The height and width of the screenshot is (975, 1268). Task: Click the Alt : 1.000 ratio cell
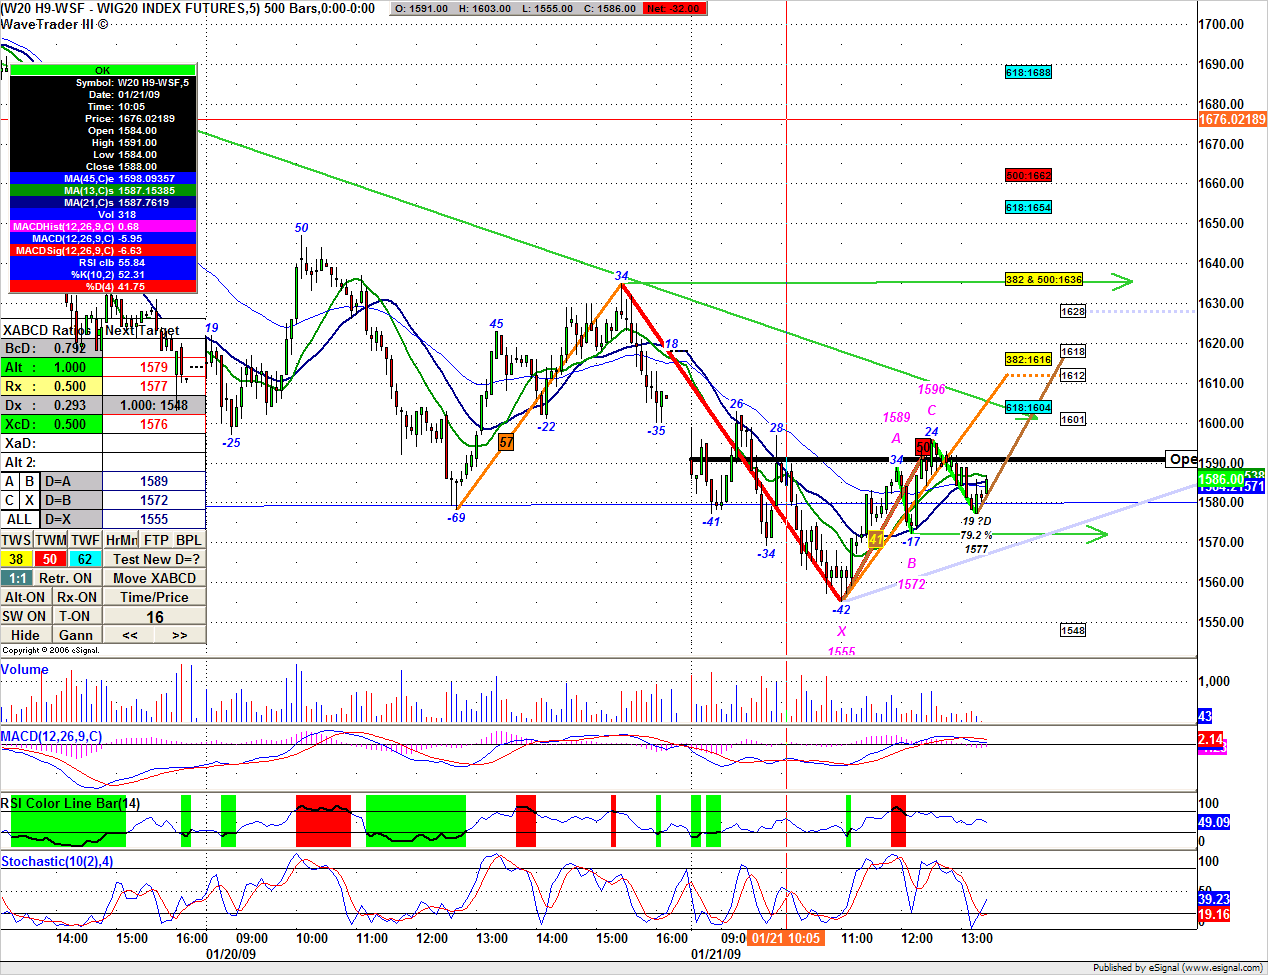pos(52,367)
